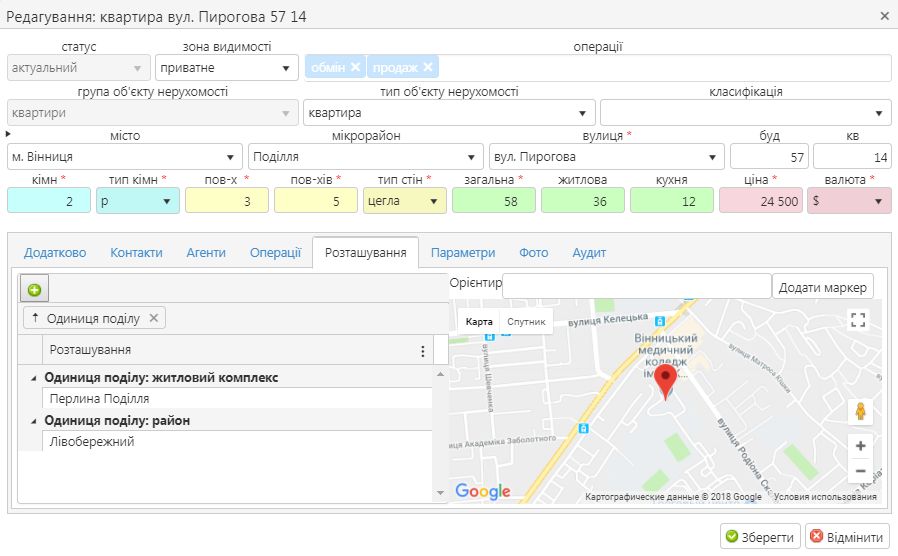898x556 pixels.
Task: Click the 'буд' building number field
Action: pyautogui.click(x=769, y=156)
